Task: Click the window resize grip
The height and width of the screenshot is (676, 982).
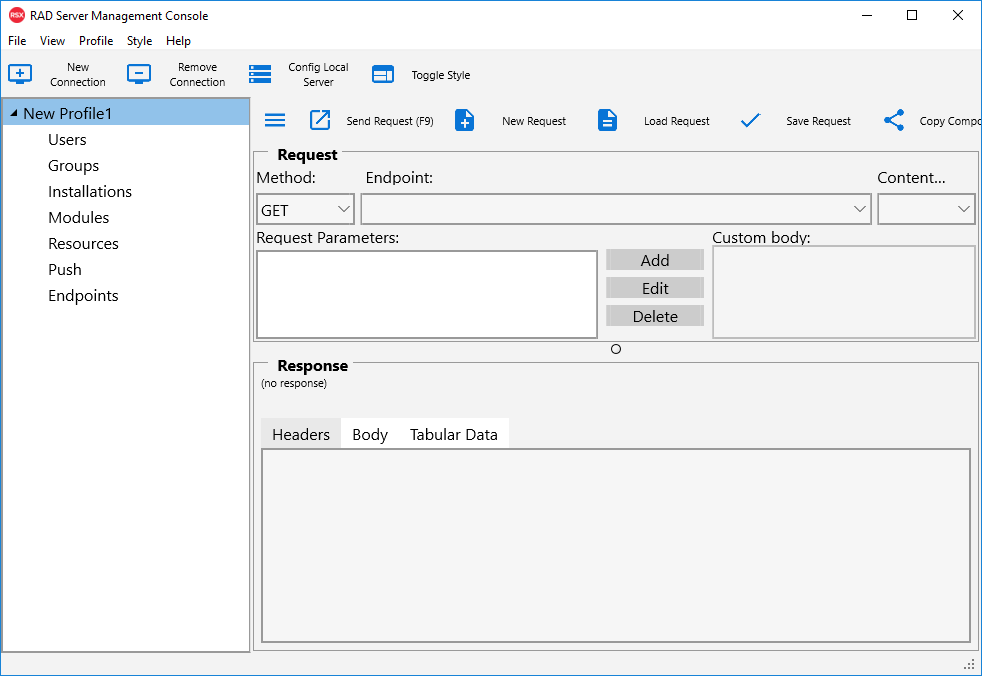Action: pyautogui.click(x=969, y=664)
